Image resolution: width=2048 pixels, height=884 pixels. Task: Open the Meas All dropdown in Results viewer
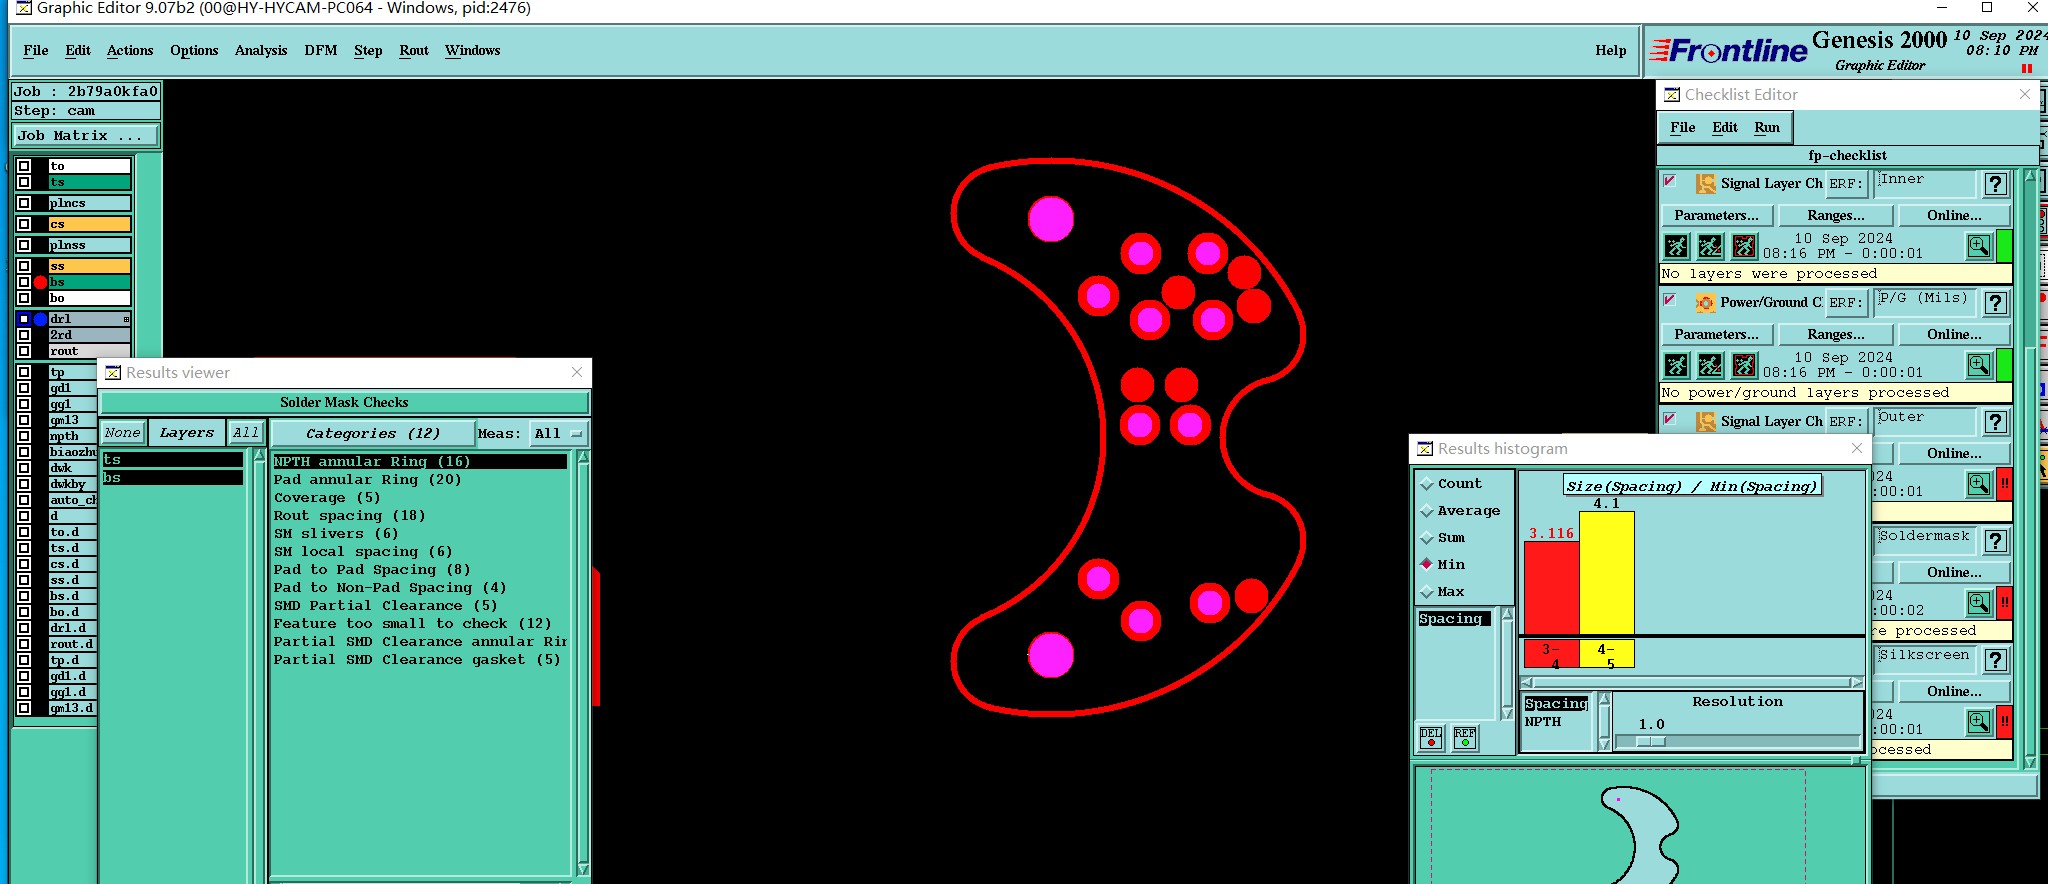coord(559,434)
